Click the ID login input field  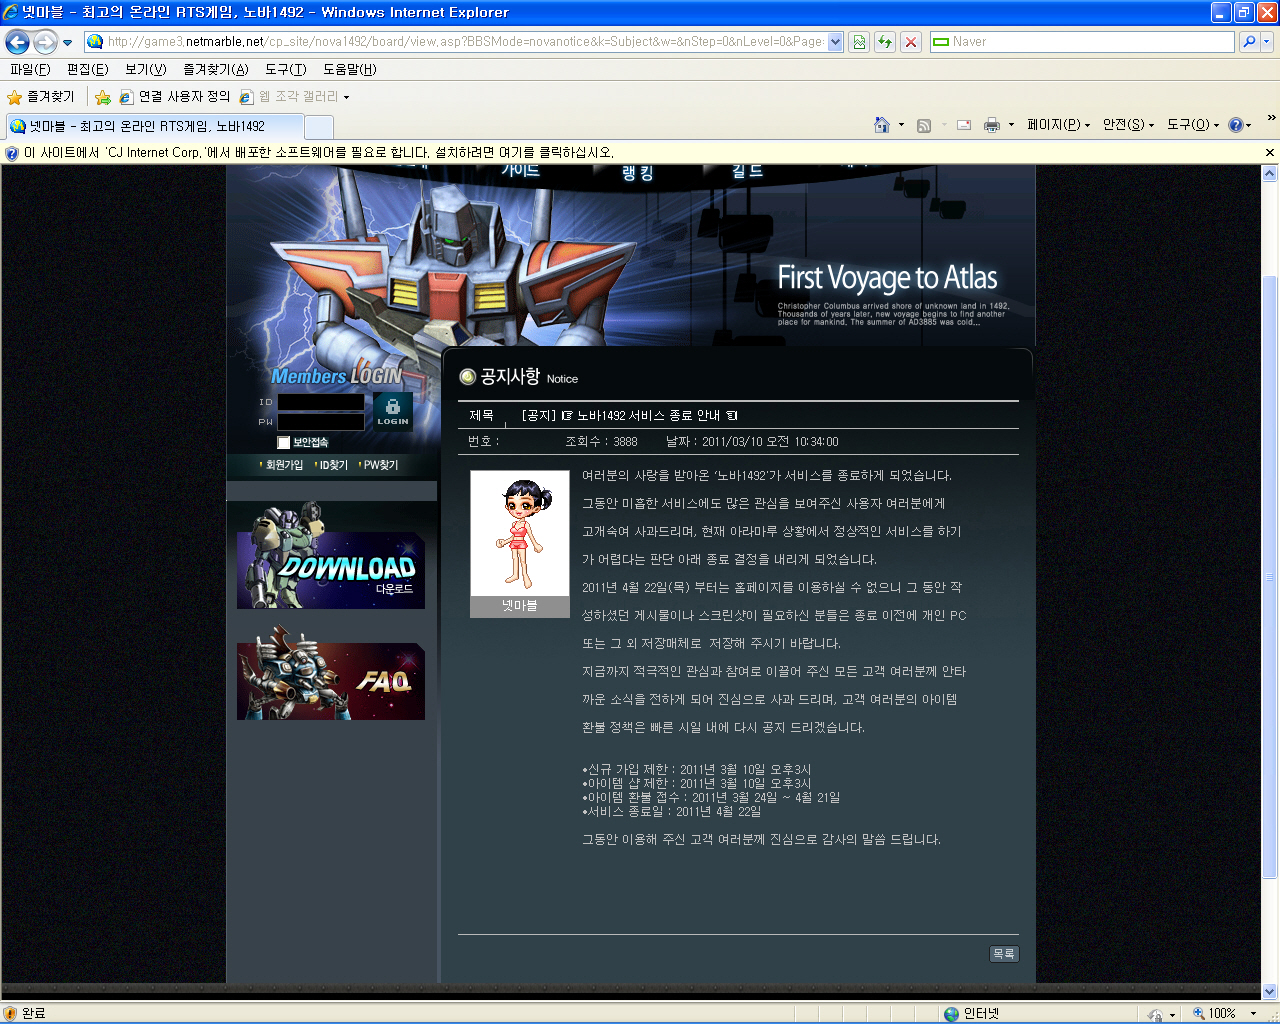coord(321,402)
